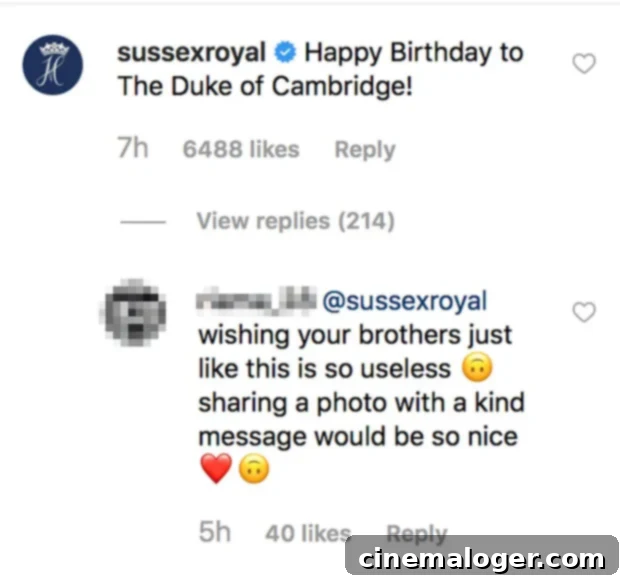View the 6488 likes list
The width and height of the screenshot is (620, 582).
click(241, 149)
